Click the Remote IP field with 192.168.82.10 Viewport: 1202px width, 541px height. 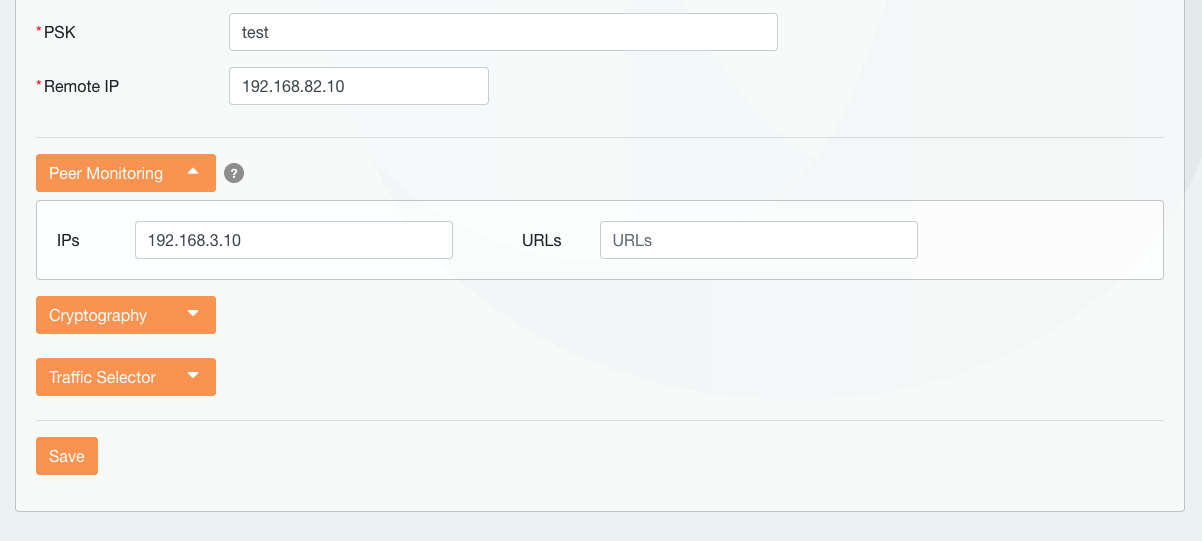tap(358, 86)
